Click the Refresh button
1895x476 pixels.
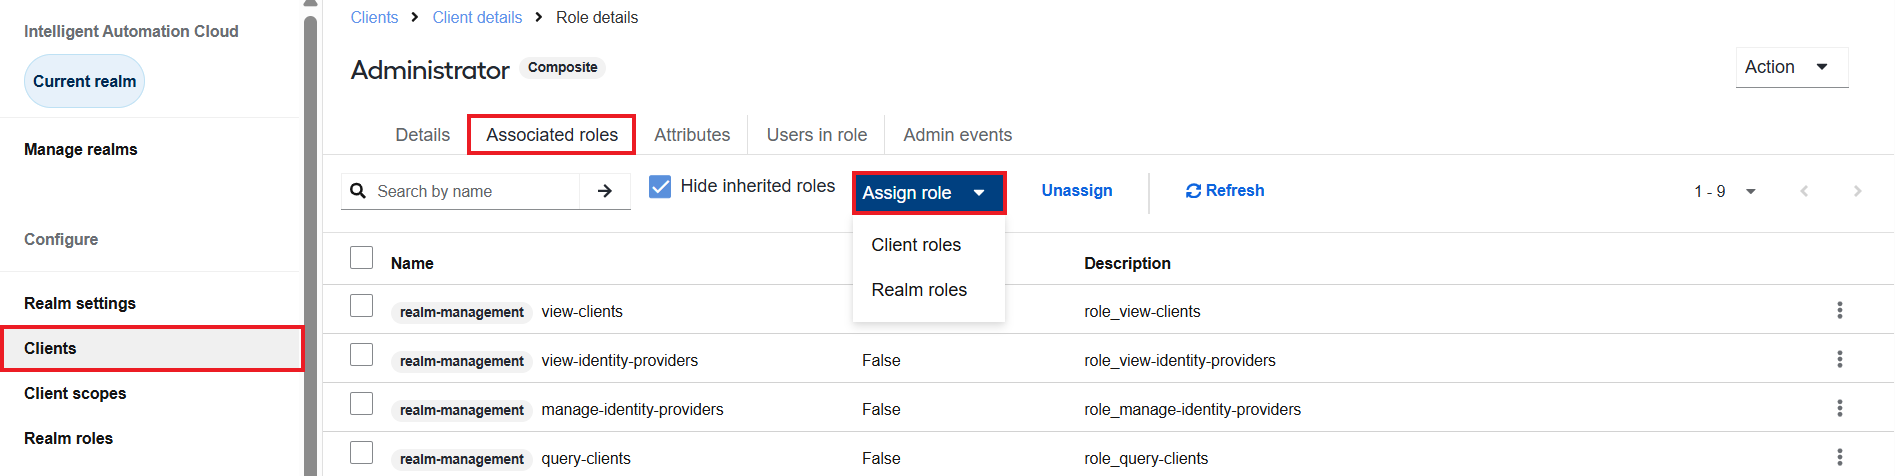click(1225, 190)
